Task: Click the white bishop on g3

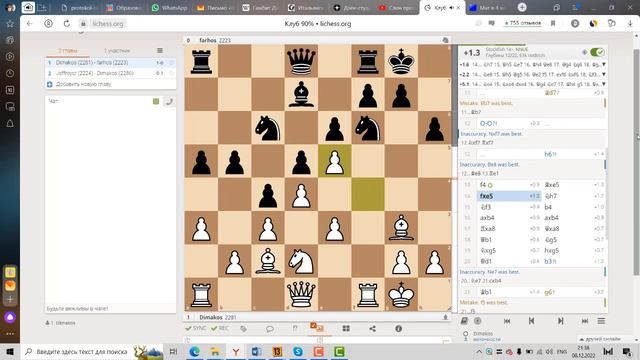Action: (401, 228)
